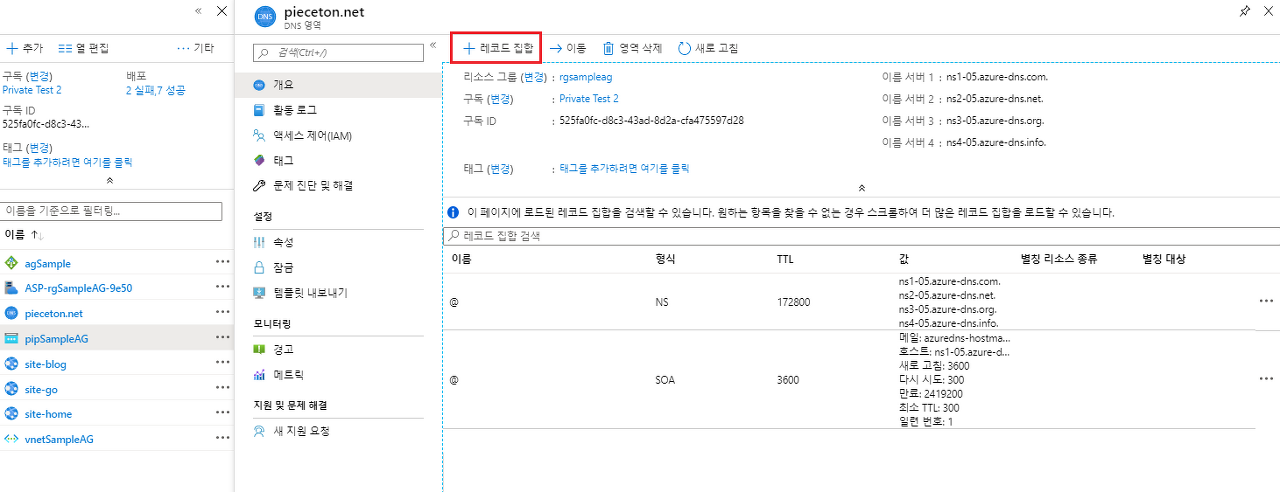The image size is (1280, 492).
Task: Click the 이름을 기준으로 필터링 filter field
Action: (112, 211)
